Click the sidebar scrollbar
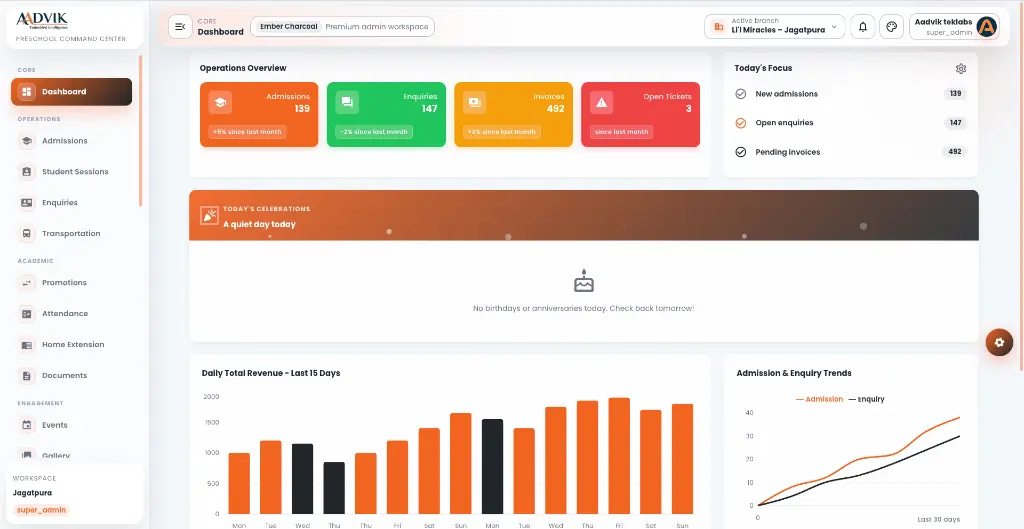 click(140, 131)
